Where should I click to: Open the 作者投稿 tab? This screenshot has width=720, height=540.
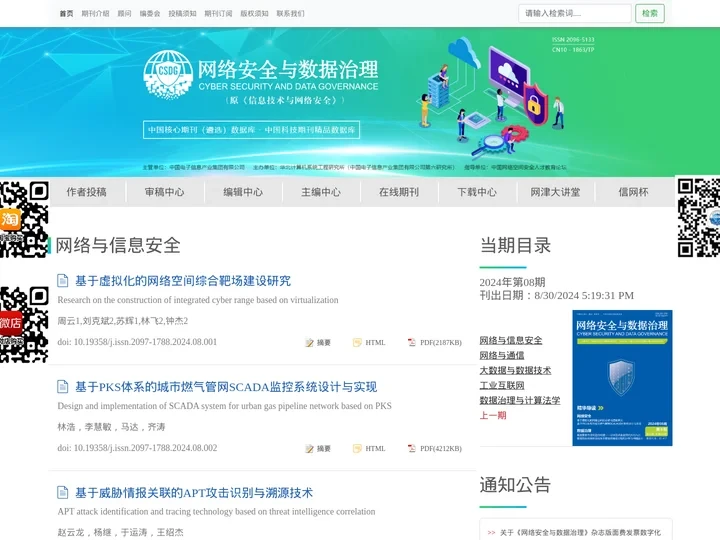click(x=86, y=192)
